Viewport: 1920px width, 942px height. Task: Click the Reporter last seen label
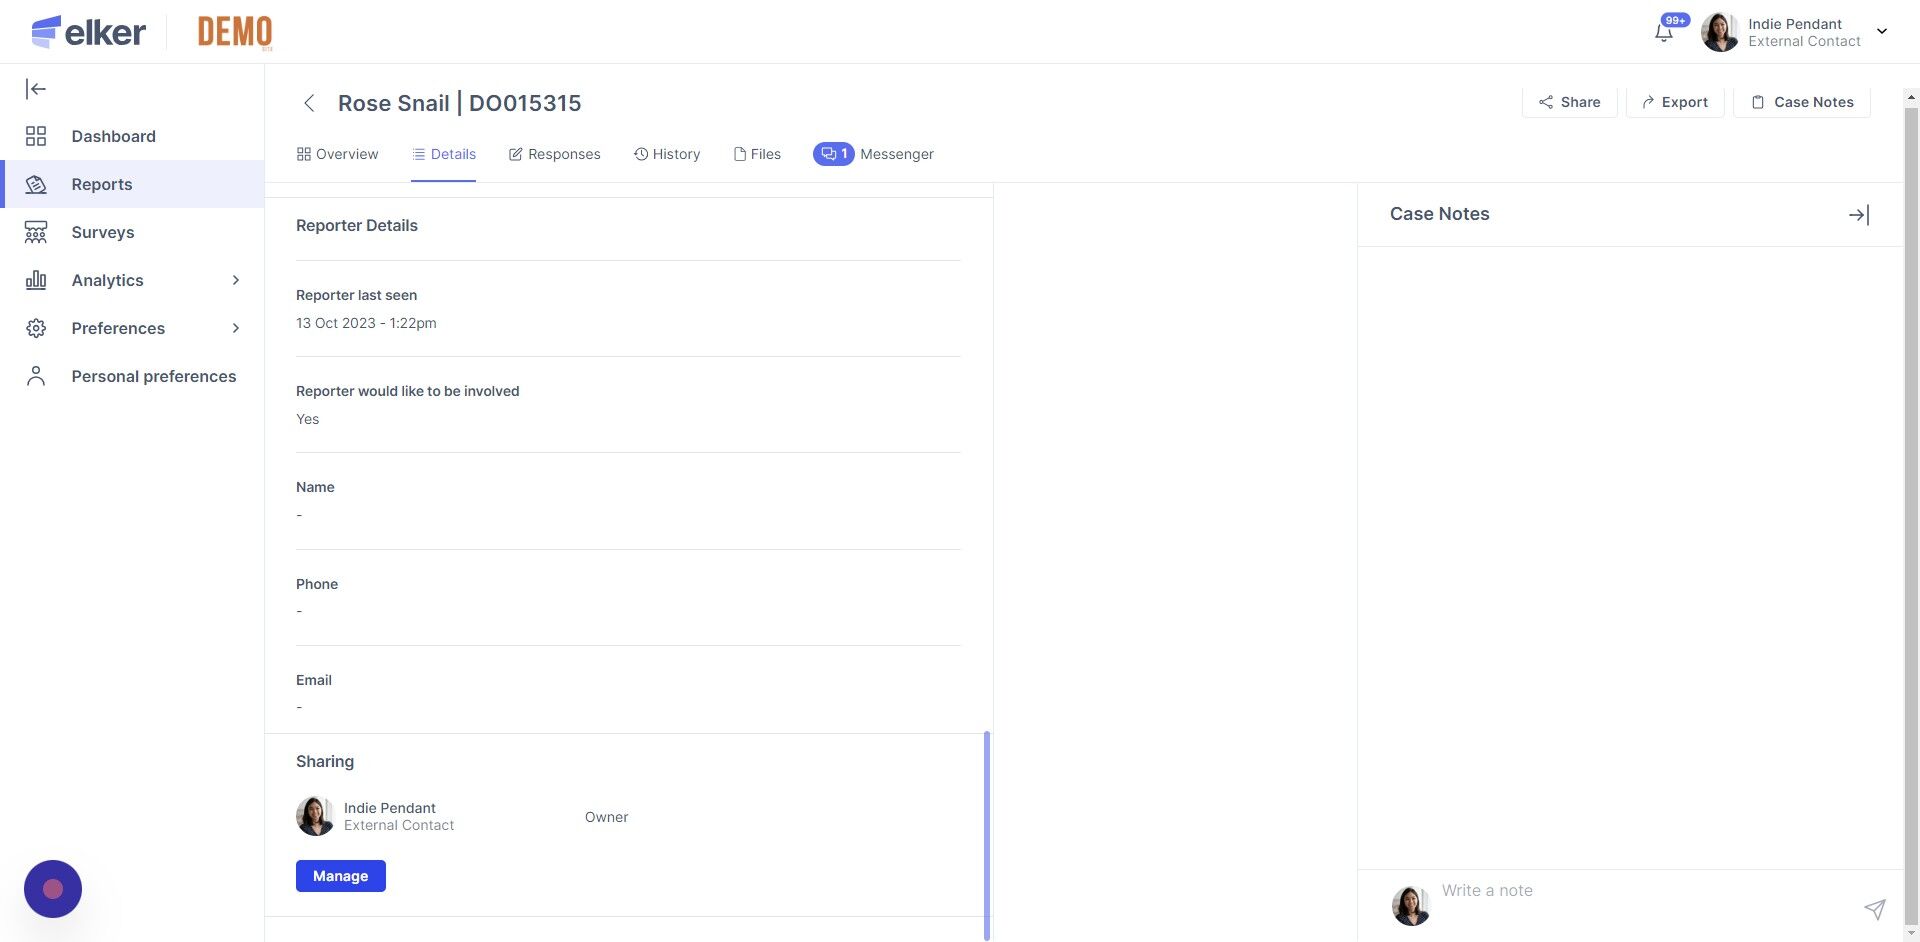356,295
